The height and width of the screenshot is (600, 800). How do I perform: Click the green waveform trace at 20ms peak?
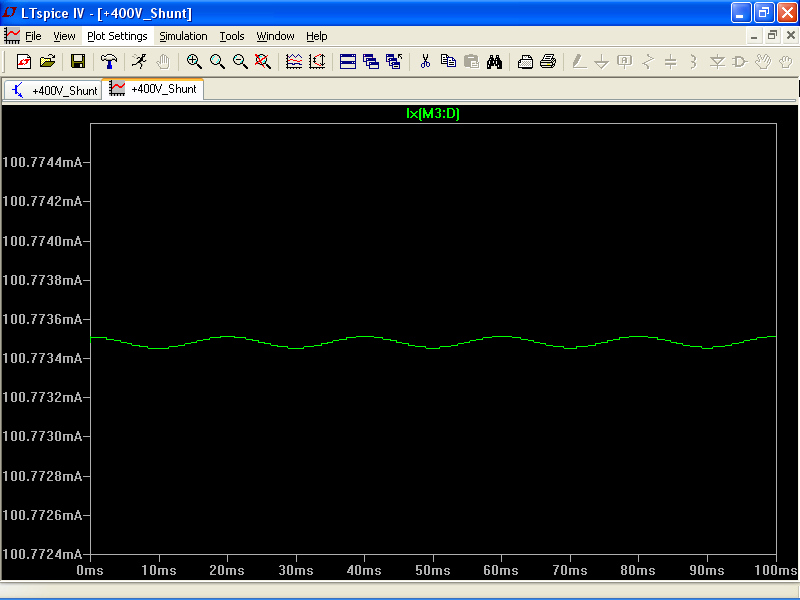(227, 337)
